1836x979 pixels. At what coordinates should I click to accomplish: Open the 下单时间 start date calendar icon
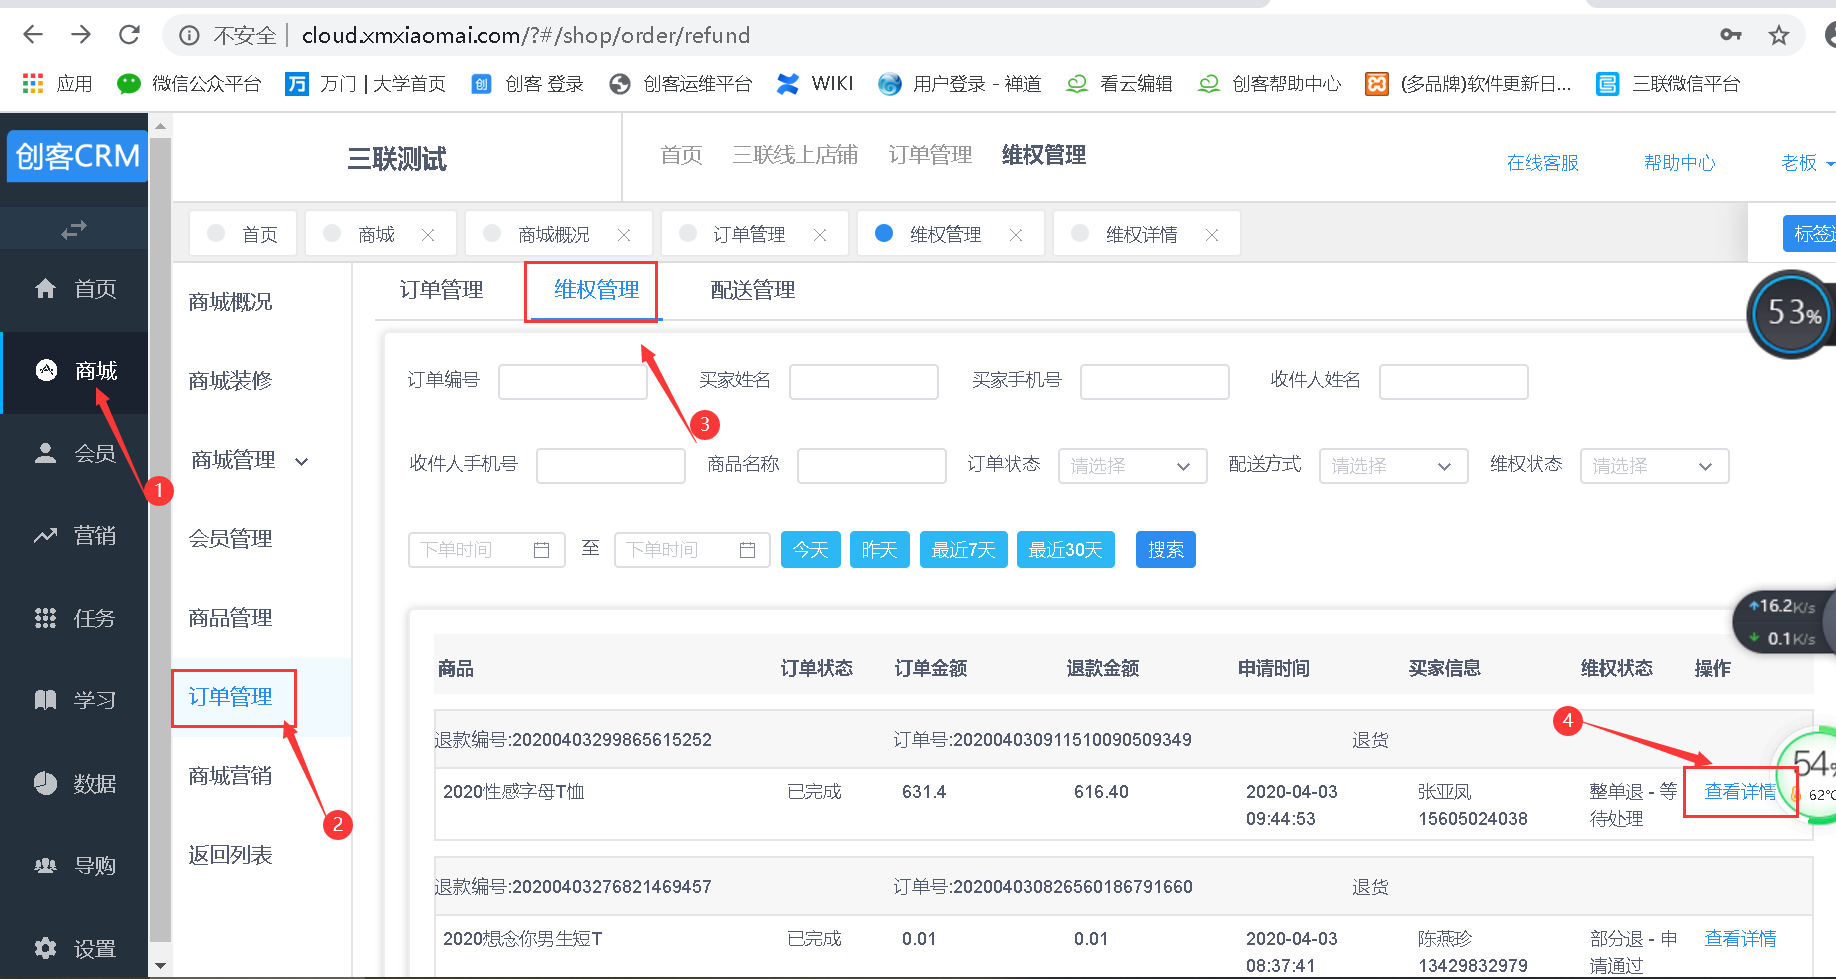pyautogui.click(x=542, y=550)
